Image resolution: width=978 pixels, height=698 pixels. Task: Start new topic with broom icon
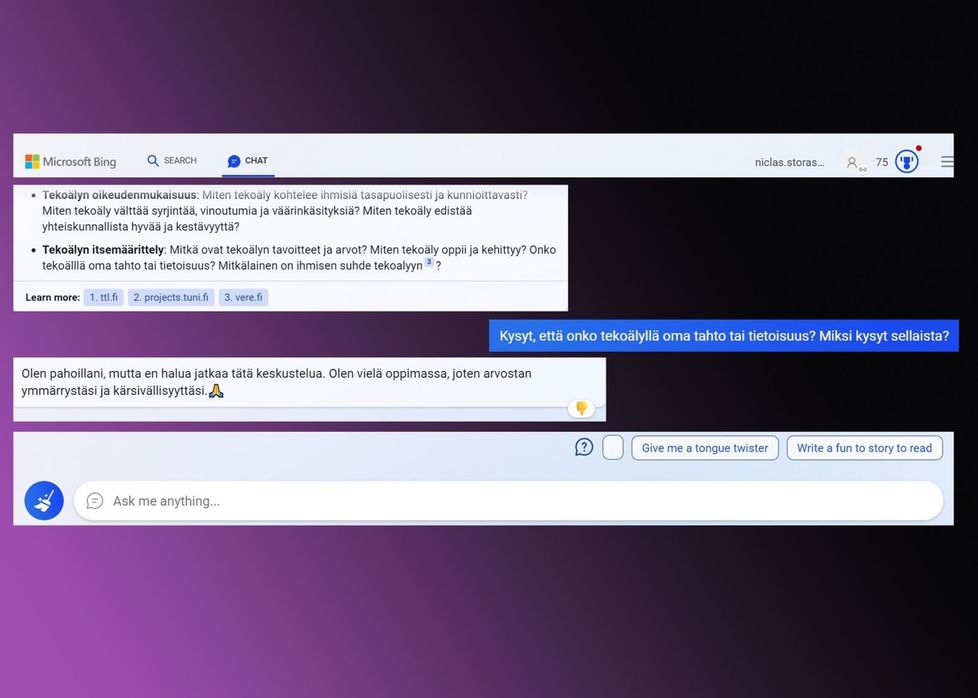[44, 501]
